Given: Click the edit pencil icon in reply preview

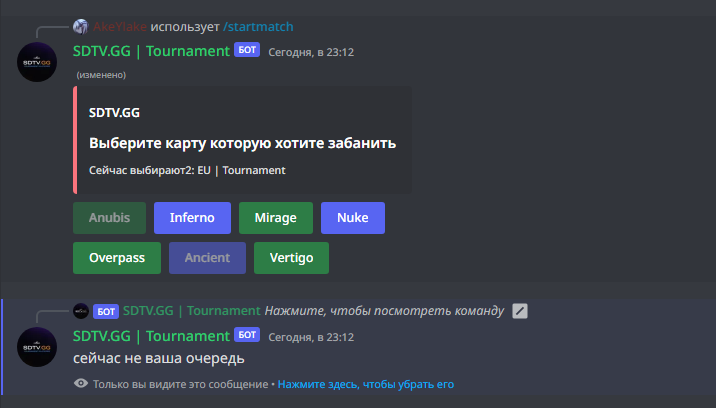Looking at the screenshot, I should pyautogui.click(x=520, y=311).
